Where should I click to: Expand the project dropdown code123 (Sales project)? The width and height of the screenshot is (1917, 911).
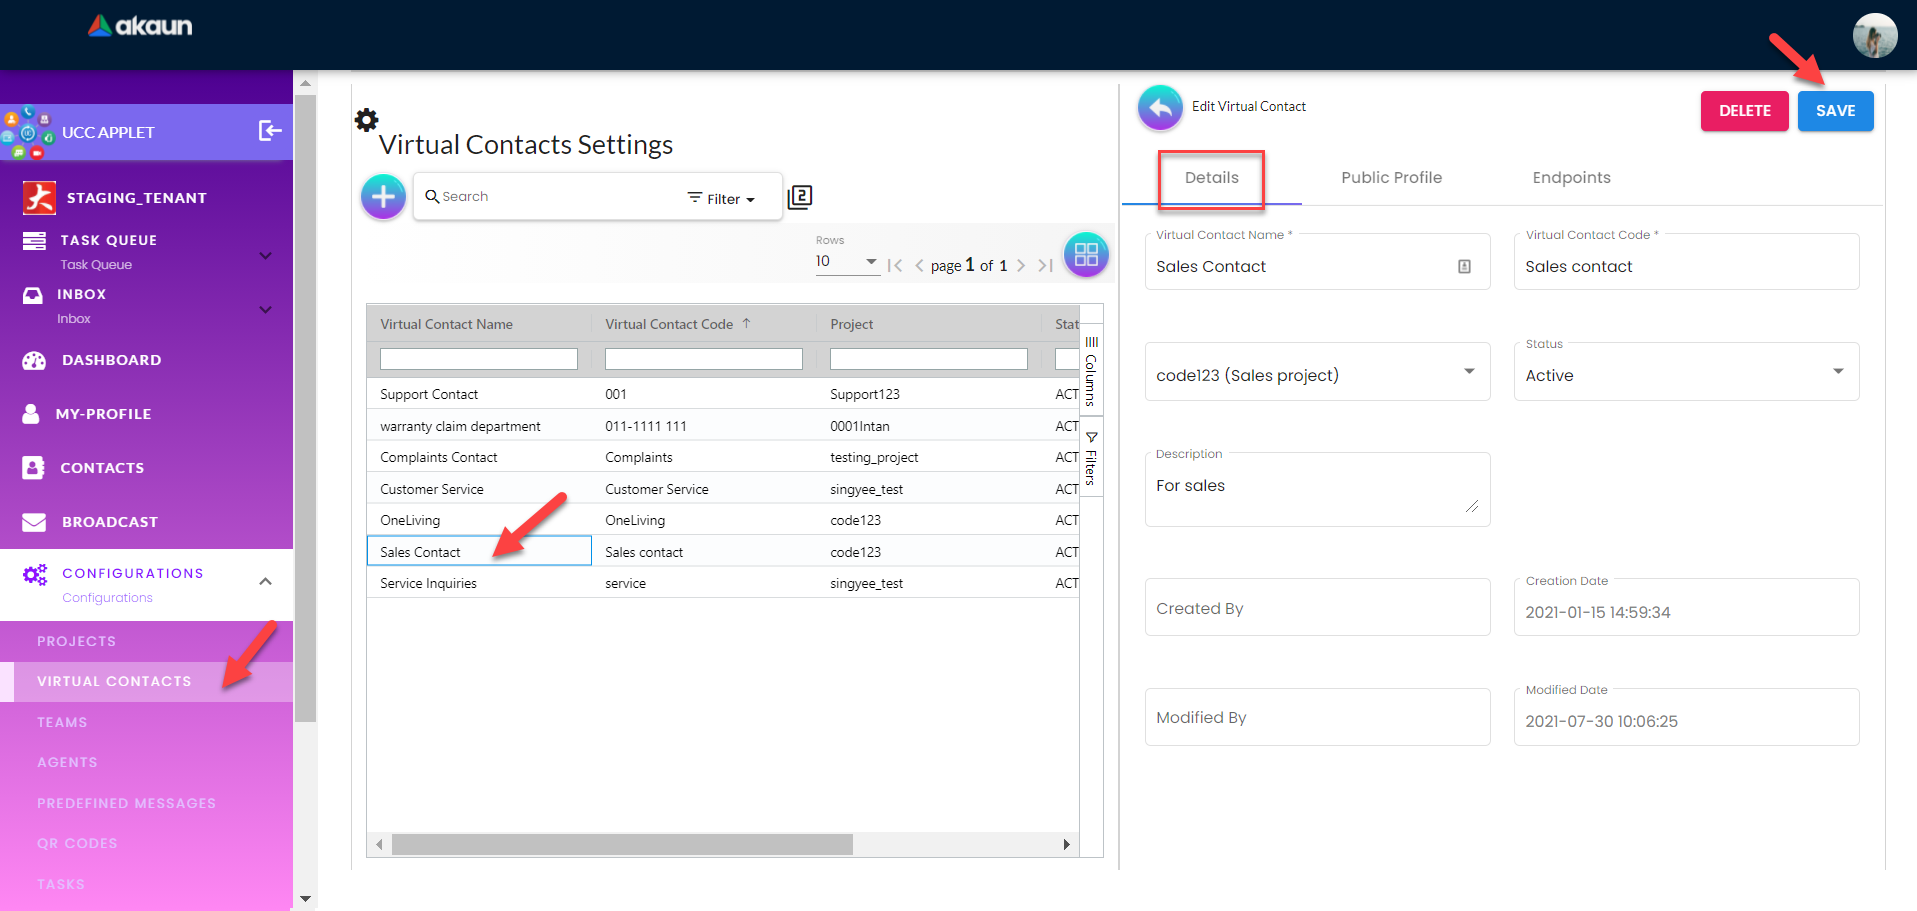(x=1316, y=375)
